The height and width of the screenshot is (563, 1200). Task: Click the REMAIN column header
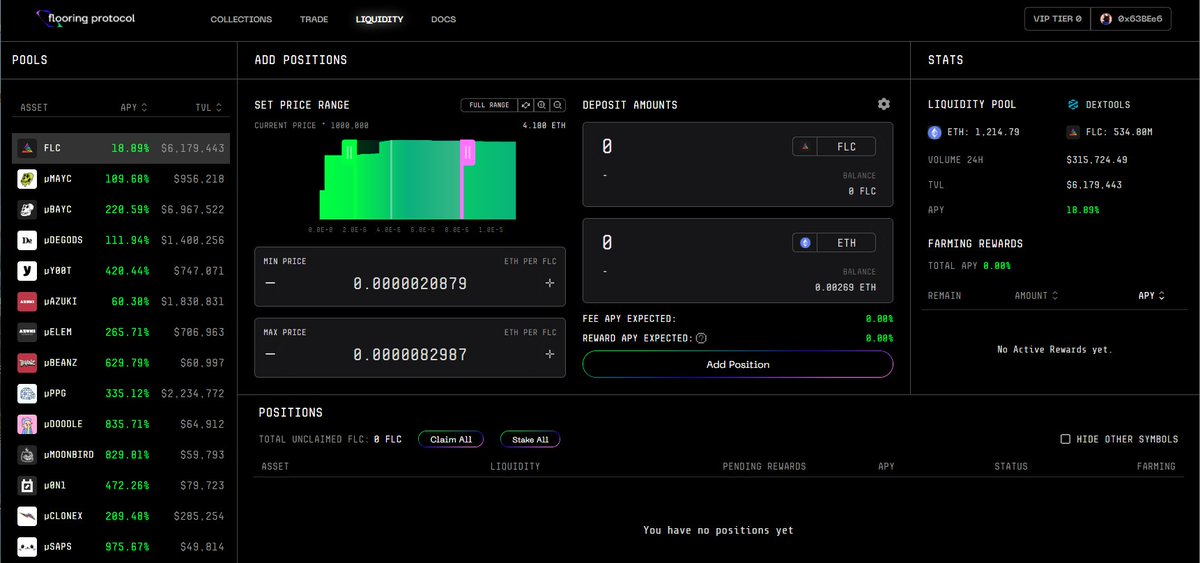944,296
